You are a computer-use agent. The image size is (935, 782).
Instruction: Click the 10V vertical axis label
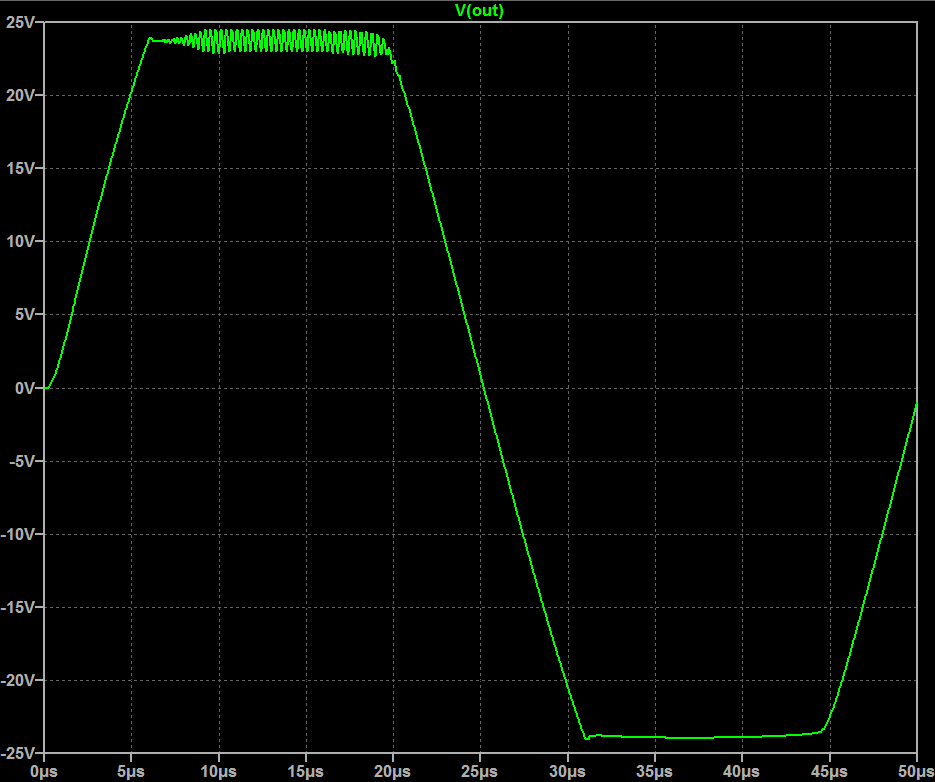coord(20,242)
